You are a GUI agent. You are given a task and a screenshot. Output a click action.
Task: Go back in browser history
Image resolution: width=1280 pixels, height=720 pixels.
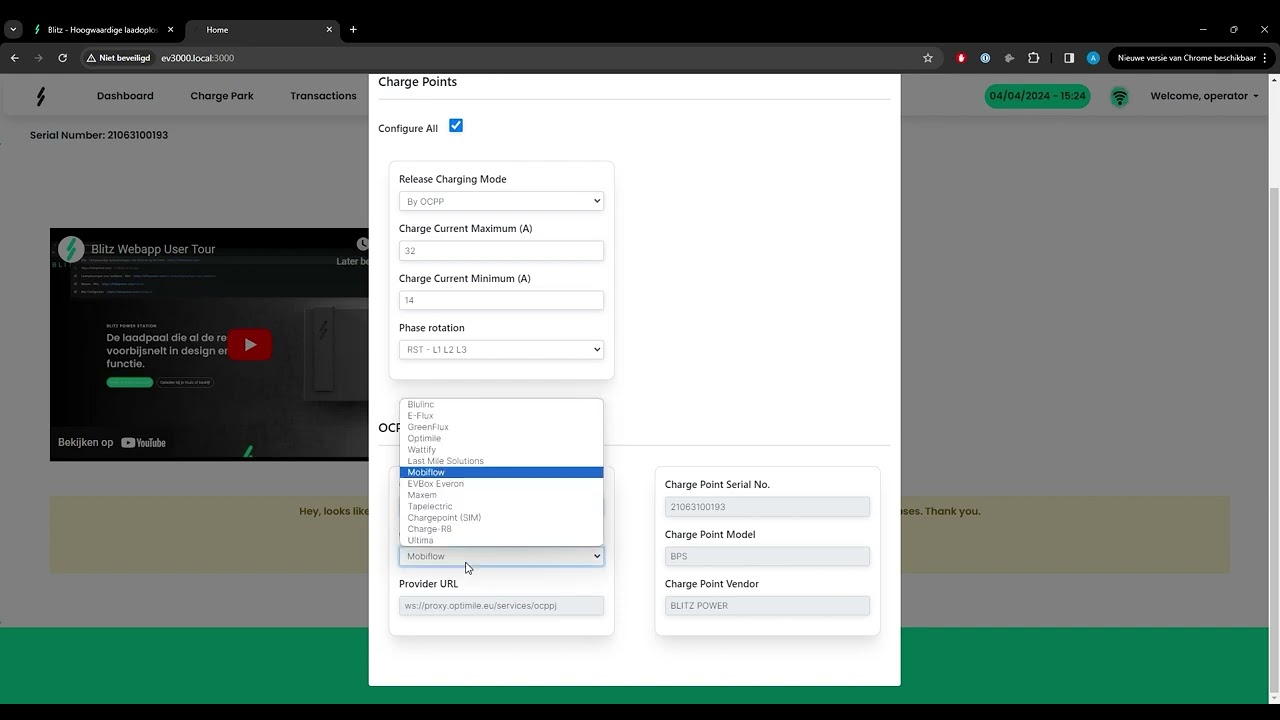coord(15,58)
